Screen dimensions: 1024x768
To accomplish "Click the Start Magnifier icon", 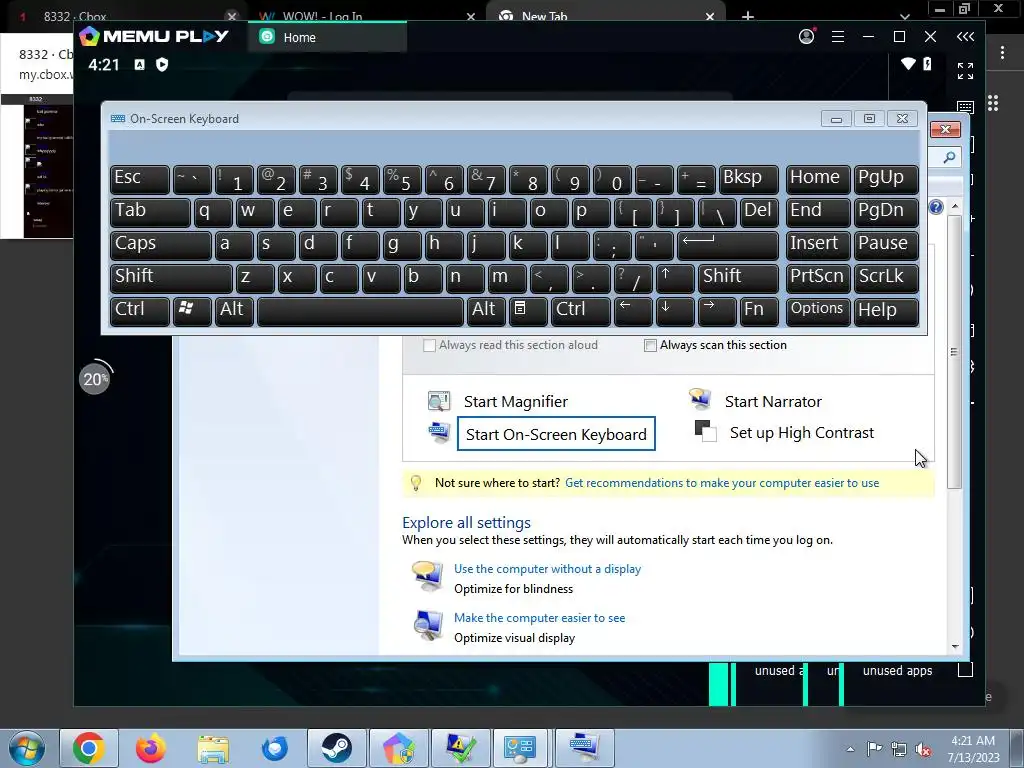I will 438,400.
